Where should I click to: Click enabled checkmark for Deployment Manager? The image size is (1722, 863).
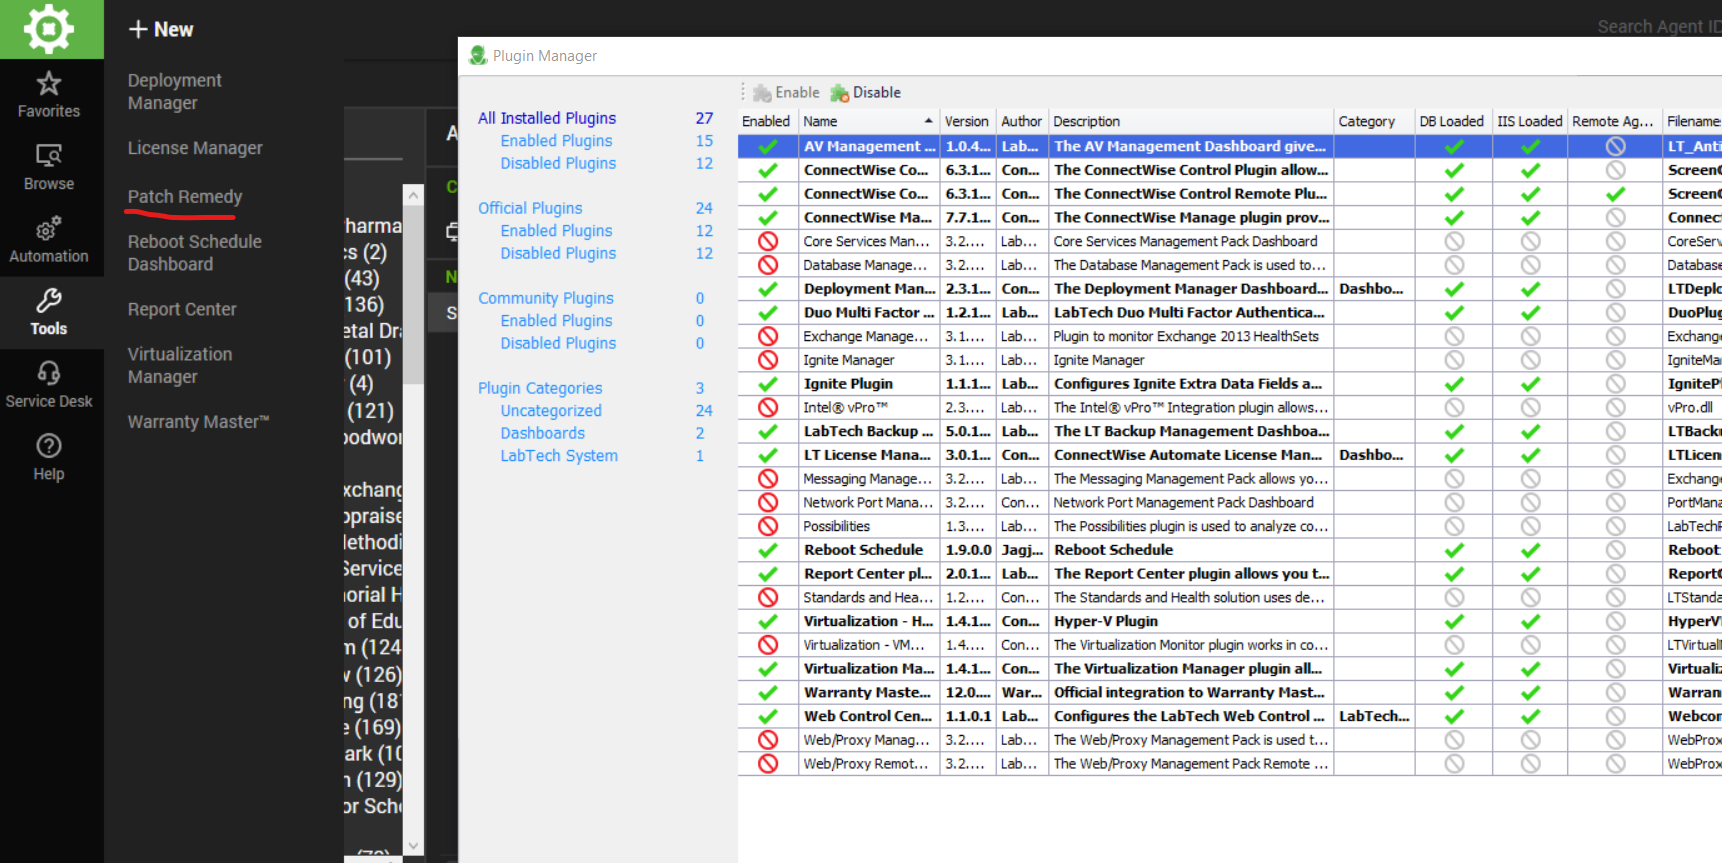[768, 289]
